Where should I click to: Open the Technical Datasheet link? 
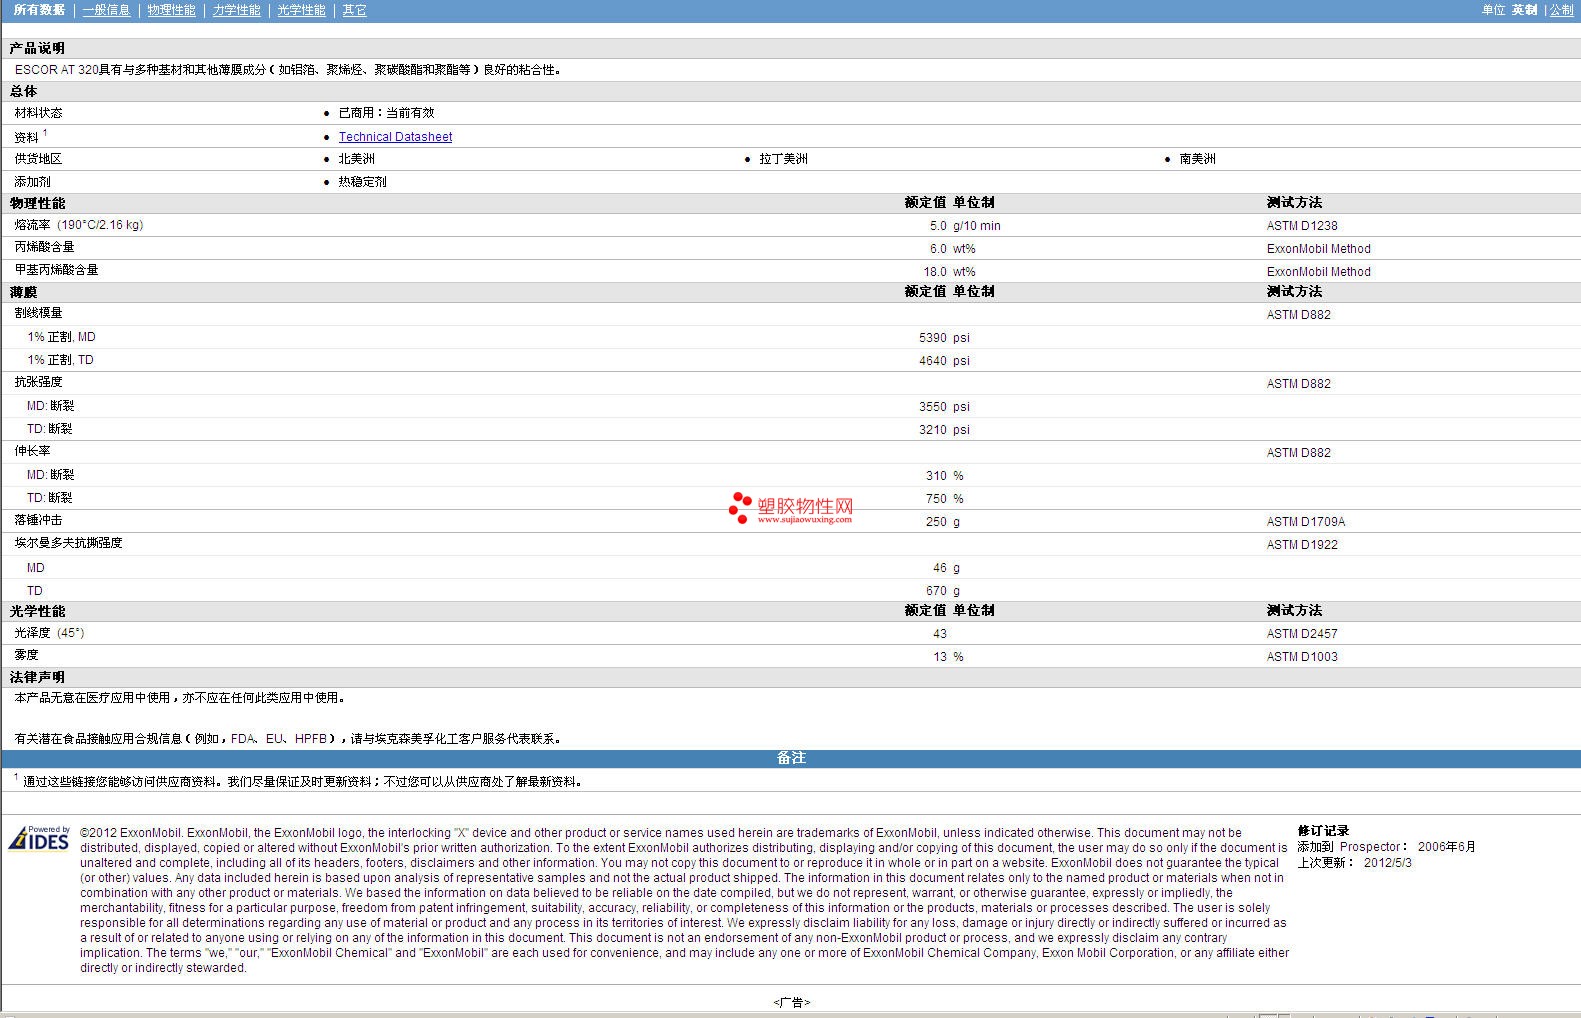tap(395, 137)
